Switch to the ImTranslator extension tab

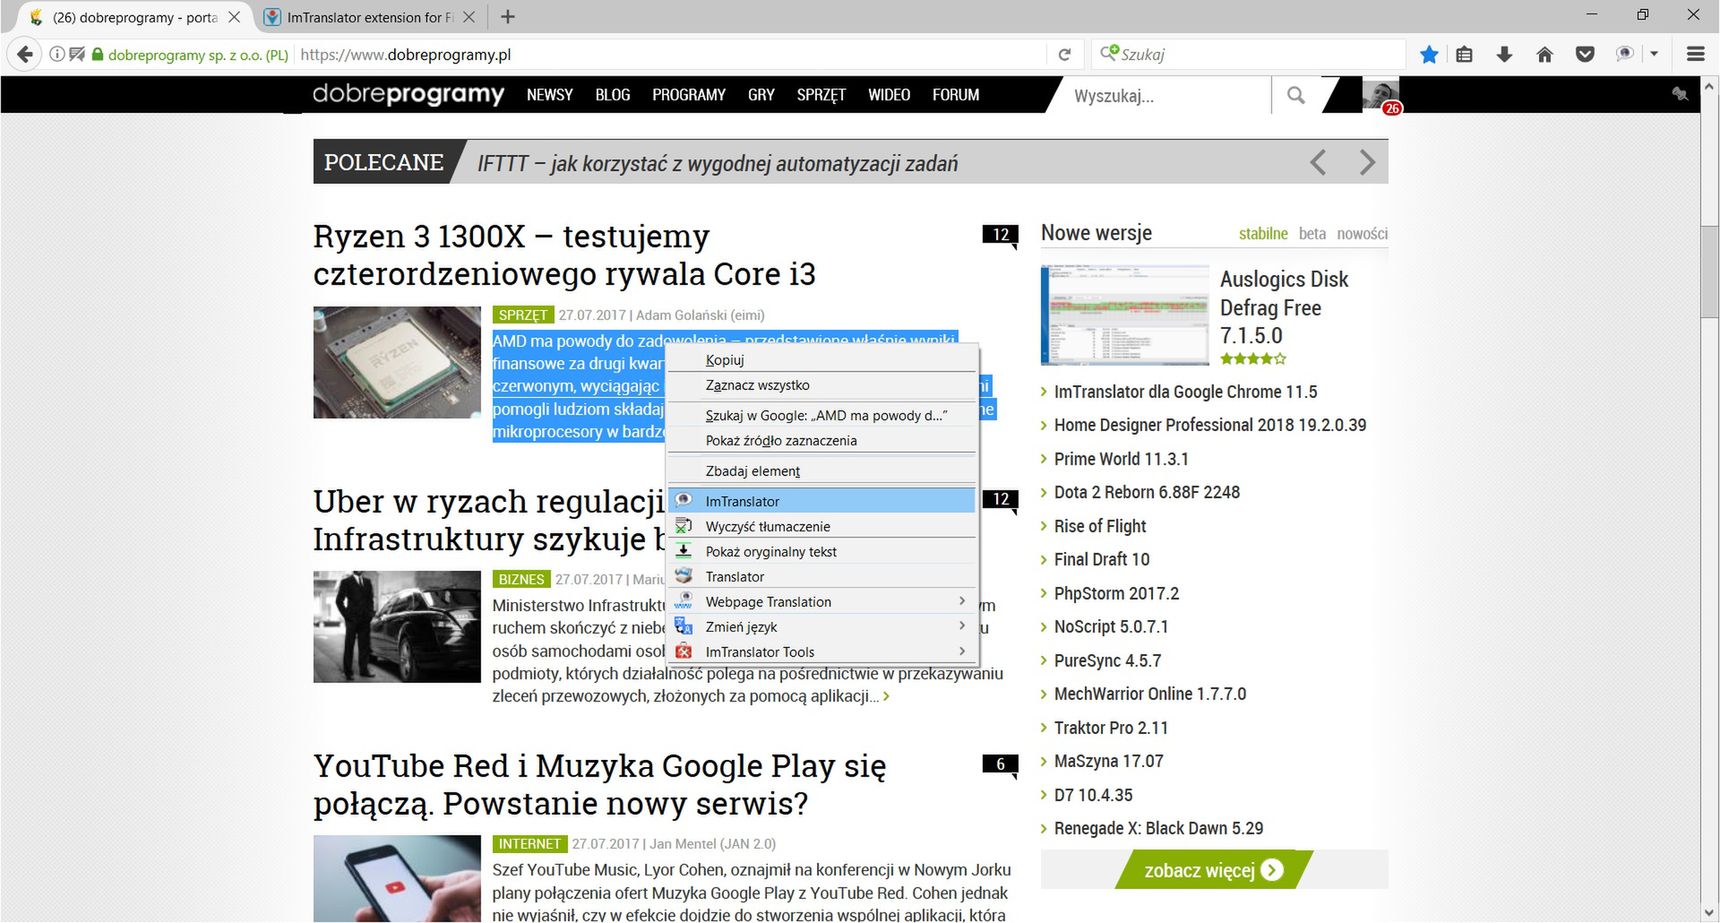369,17
